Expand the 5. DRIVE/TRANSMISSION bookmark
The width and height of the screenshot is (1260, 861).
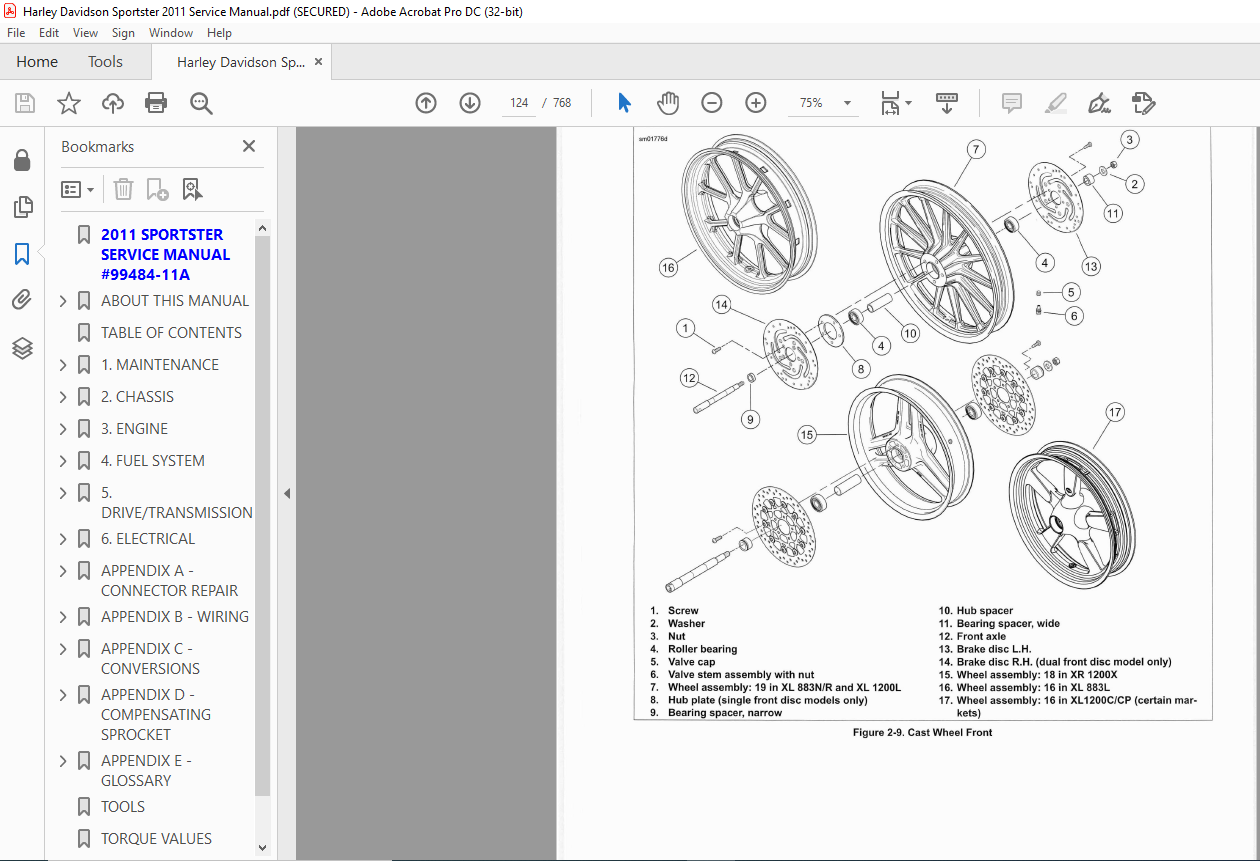click(64, 493)
